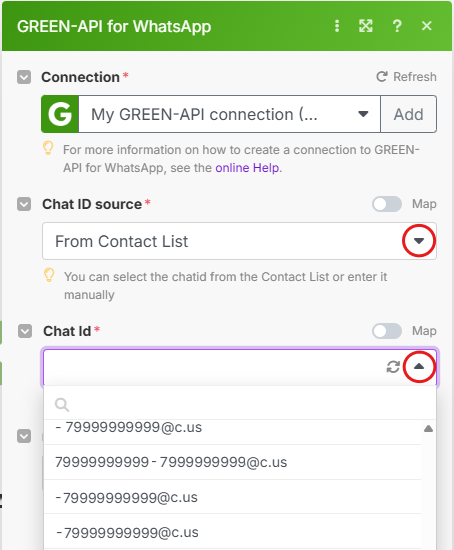Open the three-dot module options menu
Image resolution: width=454 pixels, height=550 pixels.
point(337,26)
